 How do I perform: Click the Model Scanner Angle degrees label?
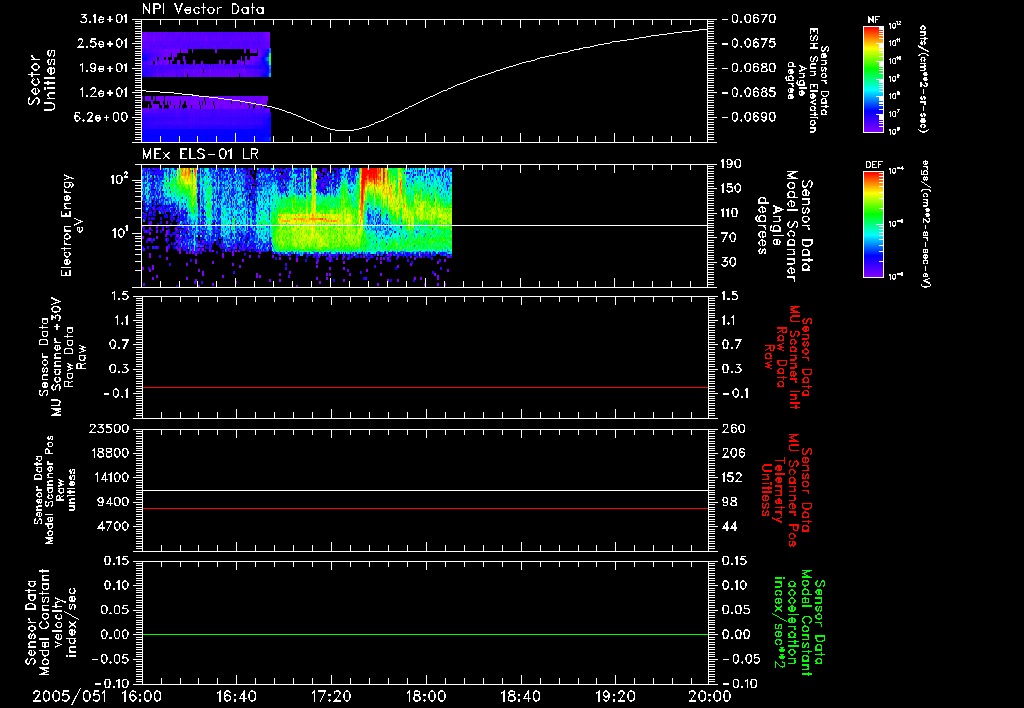pyautogui.click(x=784, y=226)
